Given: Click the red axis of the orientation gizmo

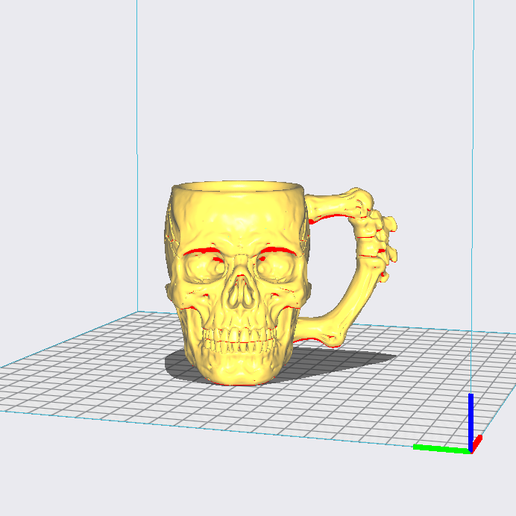Looking at the screenshot, I should 477,443.
